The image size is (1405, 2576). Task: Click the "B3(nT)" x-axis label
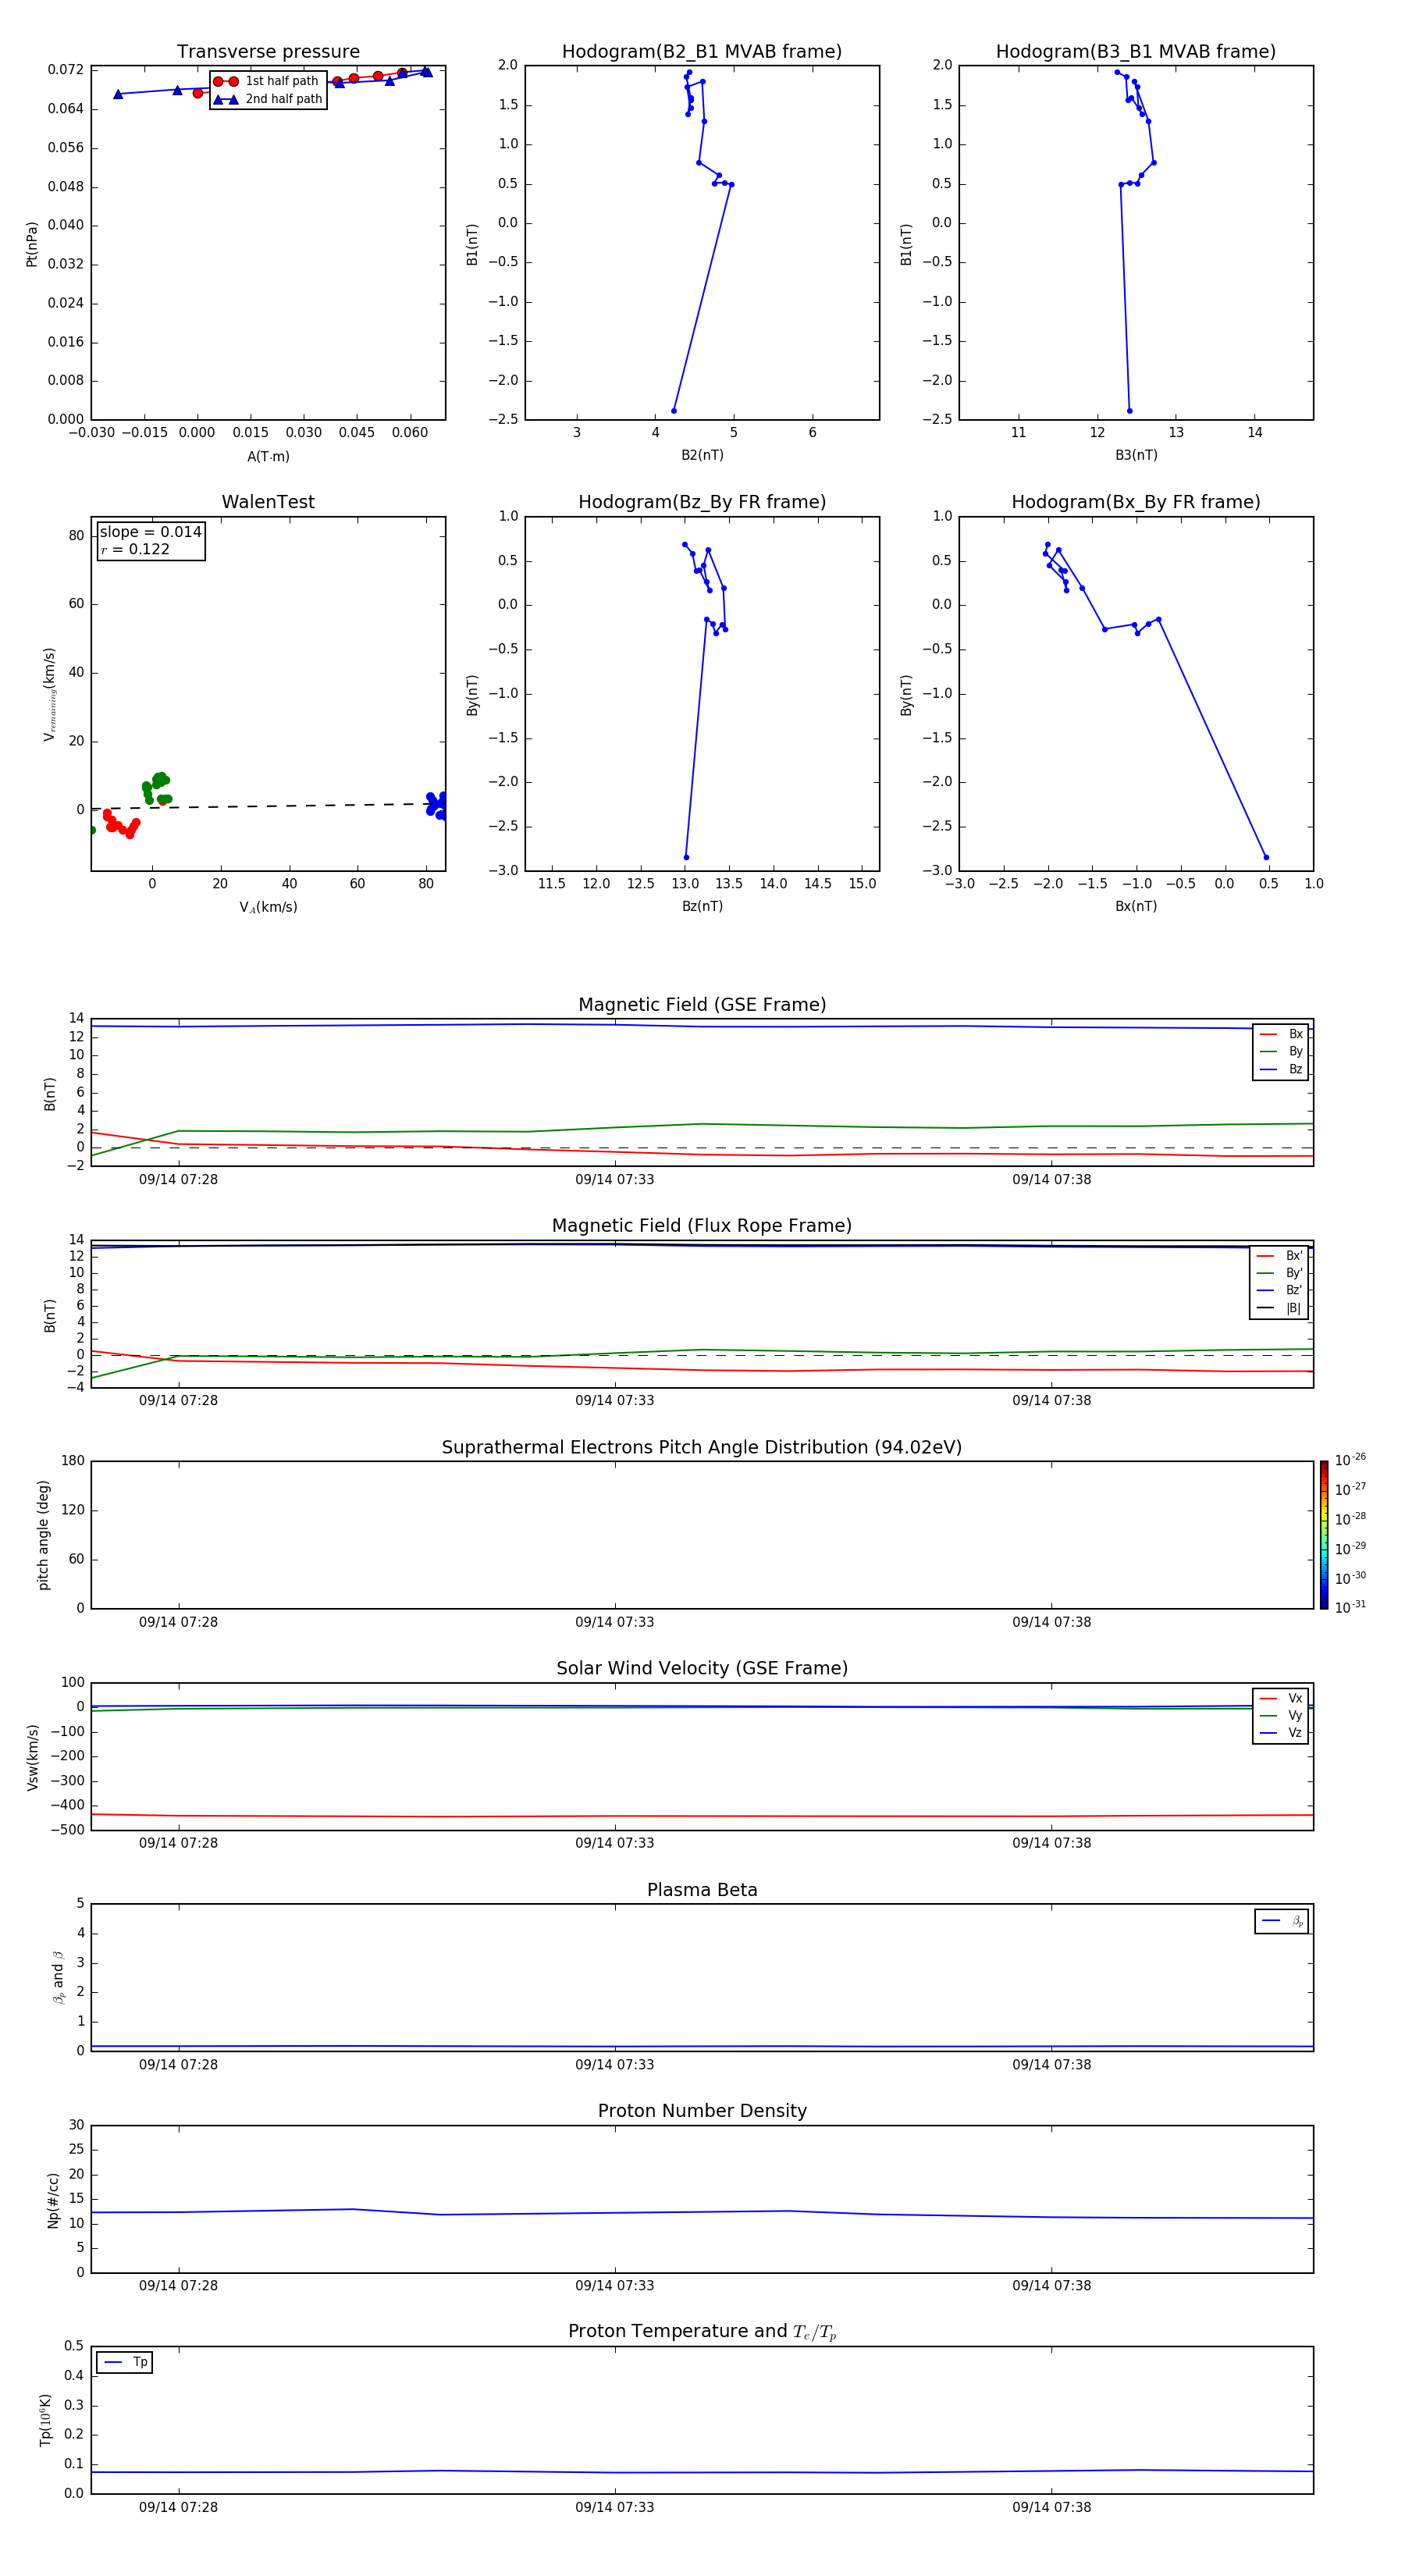(x=1136, y=455)
